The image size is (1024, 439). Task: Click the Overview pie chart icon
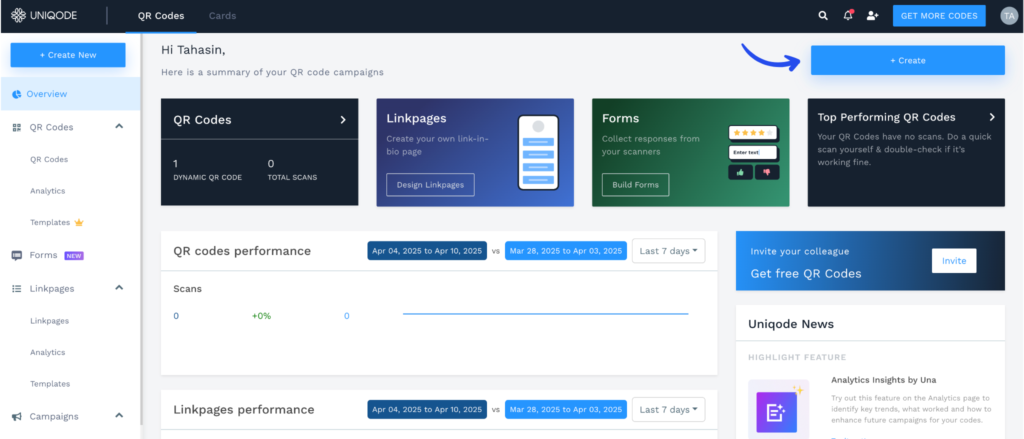tap(16, 94)
